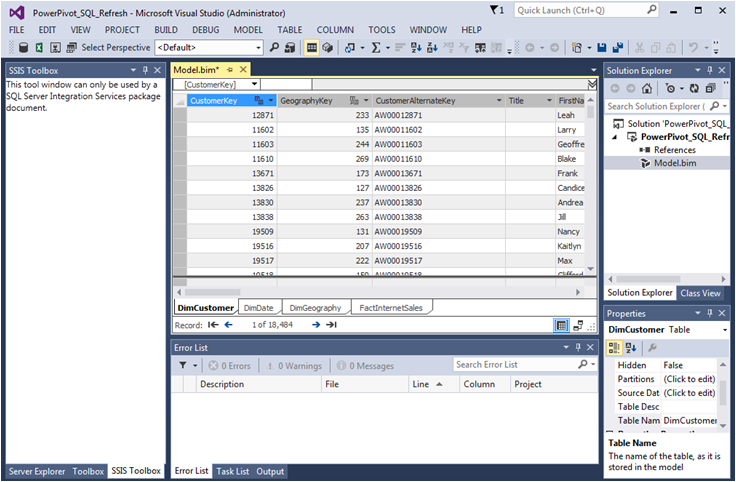
Task: Edit the Partitions property (Click to edit)
Action: [x=689, y=379]
